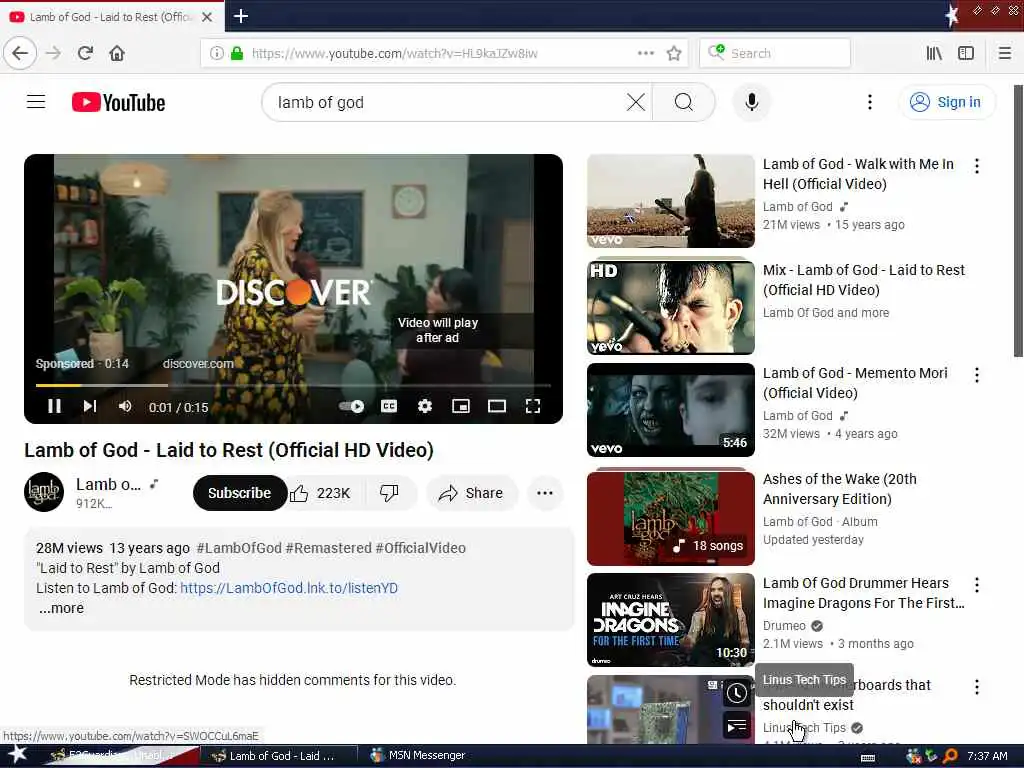Enable miniplayer mode
This screenshot has width=1024, height=768.
tap(460, 406)
